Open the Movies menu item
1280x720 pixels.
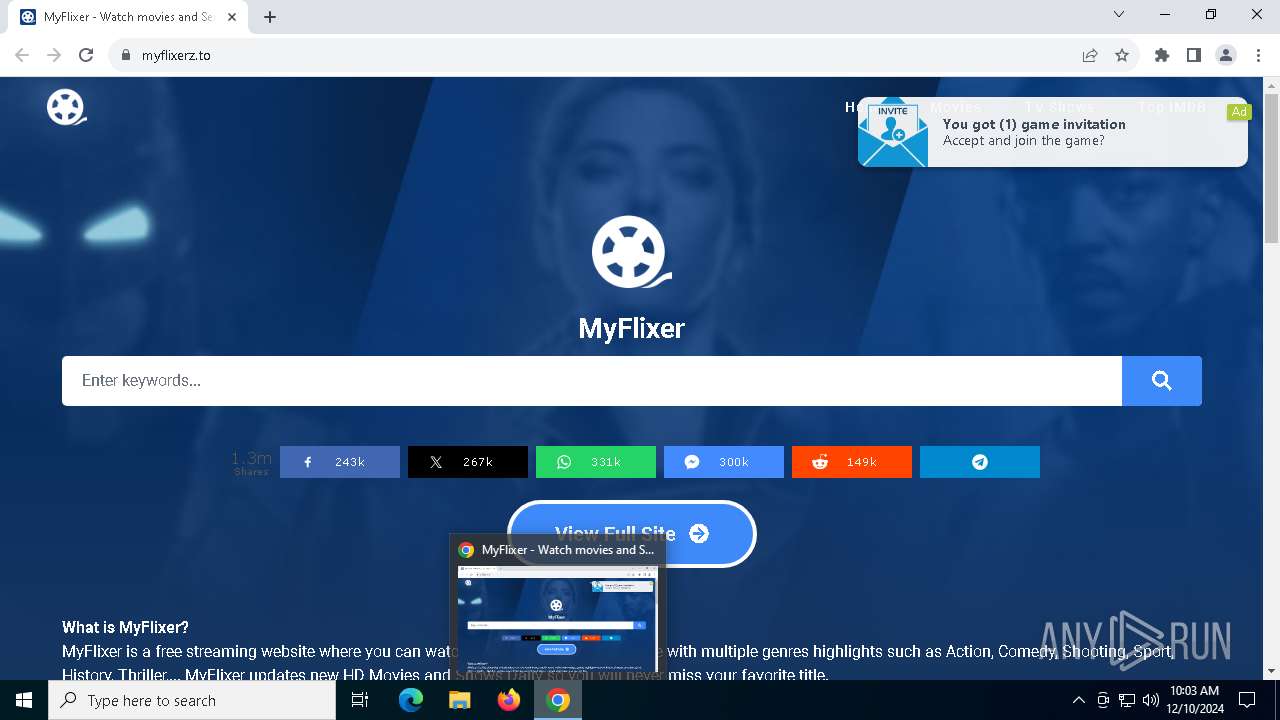[x=955, y=107]
